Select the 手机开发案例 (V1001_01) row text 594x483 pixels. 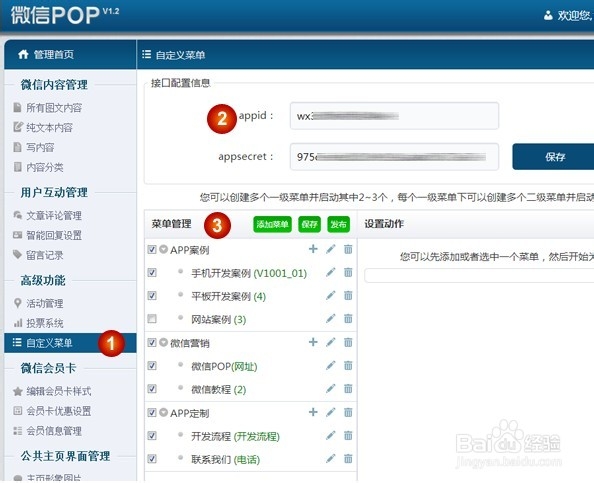[249, 273]
